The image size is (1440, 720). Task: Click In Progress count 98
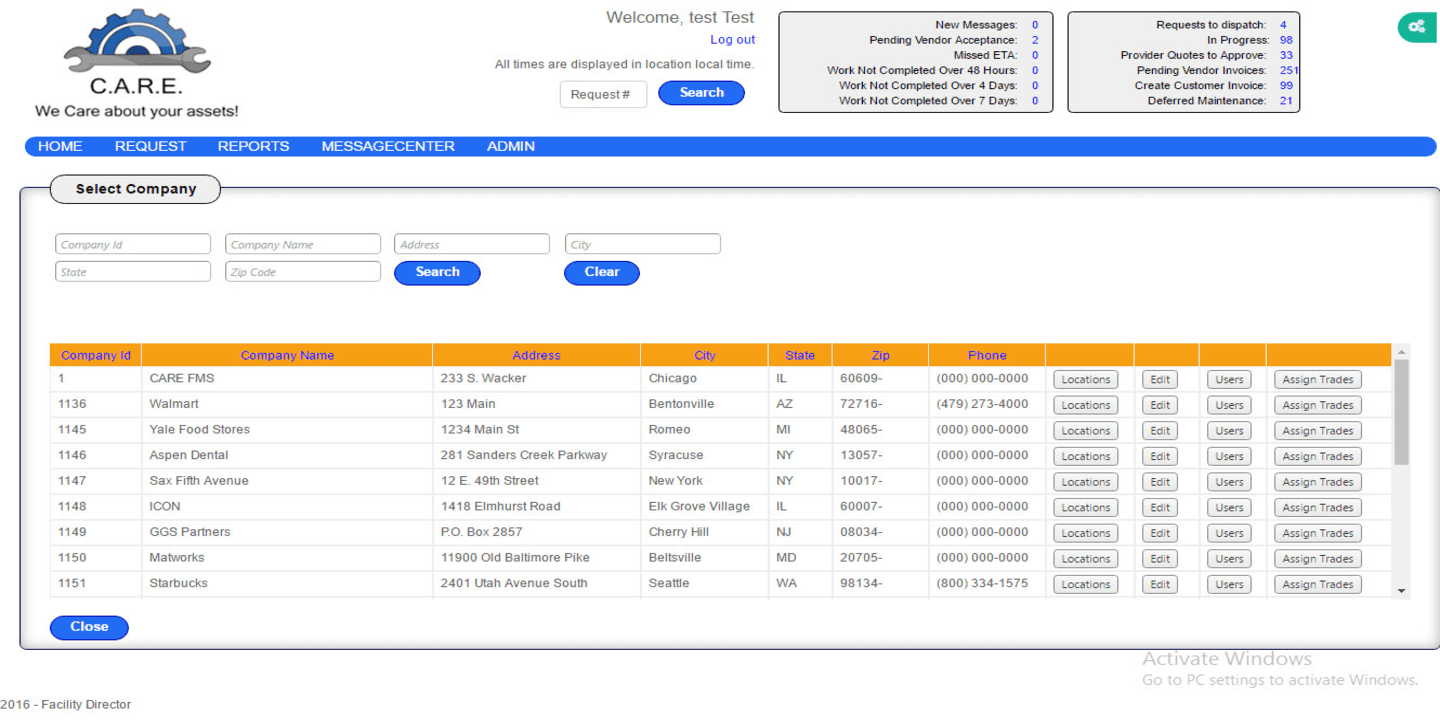click(x=1286, y=40)
